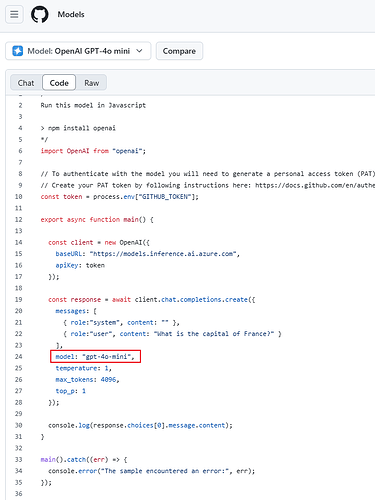Click the role "system" message line
The height and width of the screenshot is (500, 375).
click(122, 323)
